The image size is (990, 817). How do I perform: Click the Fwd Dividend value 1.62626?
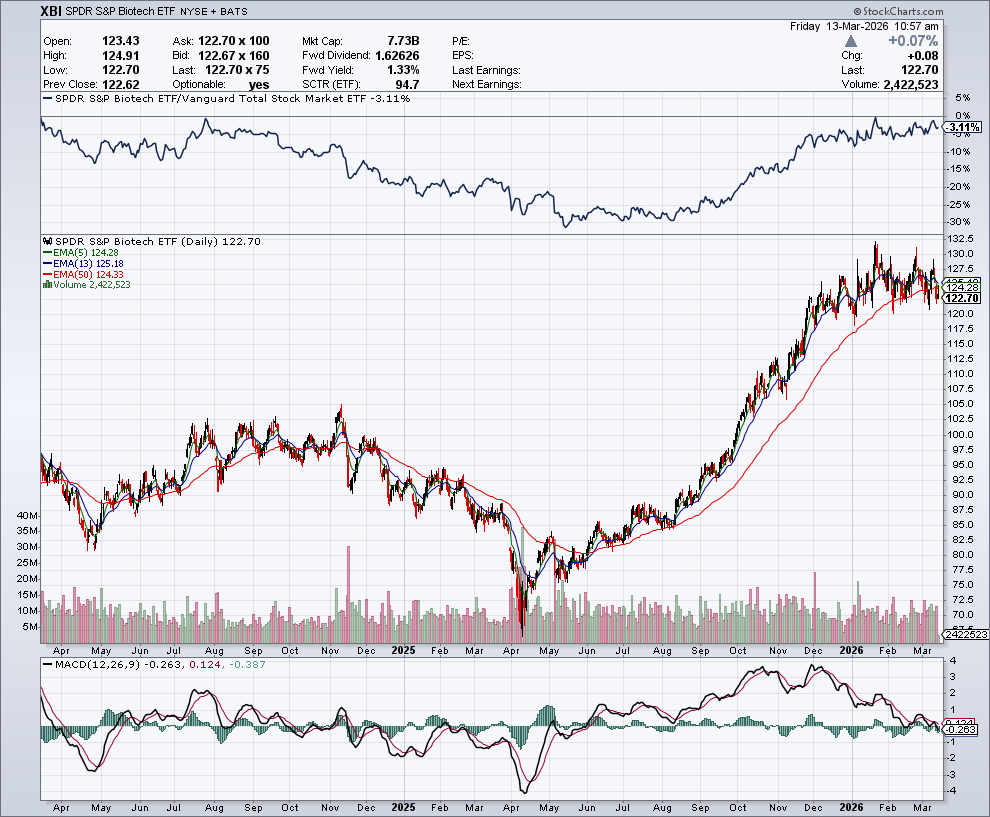pyautogui.click(x=397, y=56)
